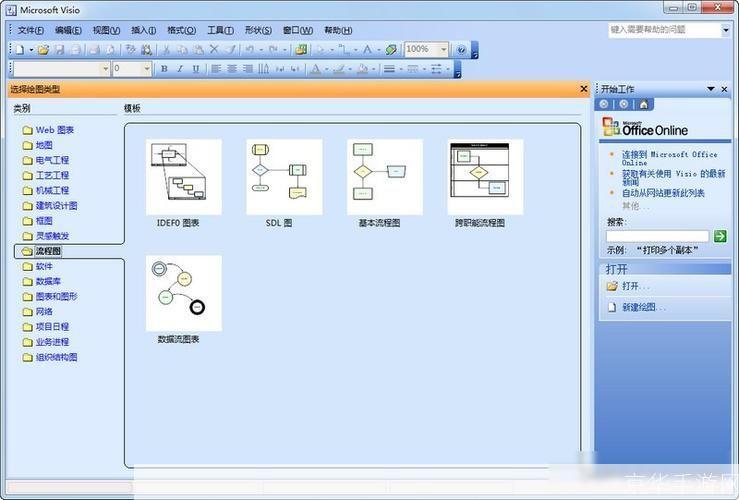
Task: Select the 网络 category folder
Action: [38, 311]
